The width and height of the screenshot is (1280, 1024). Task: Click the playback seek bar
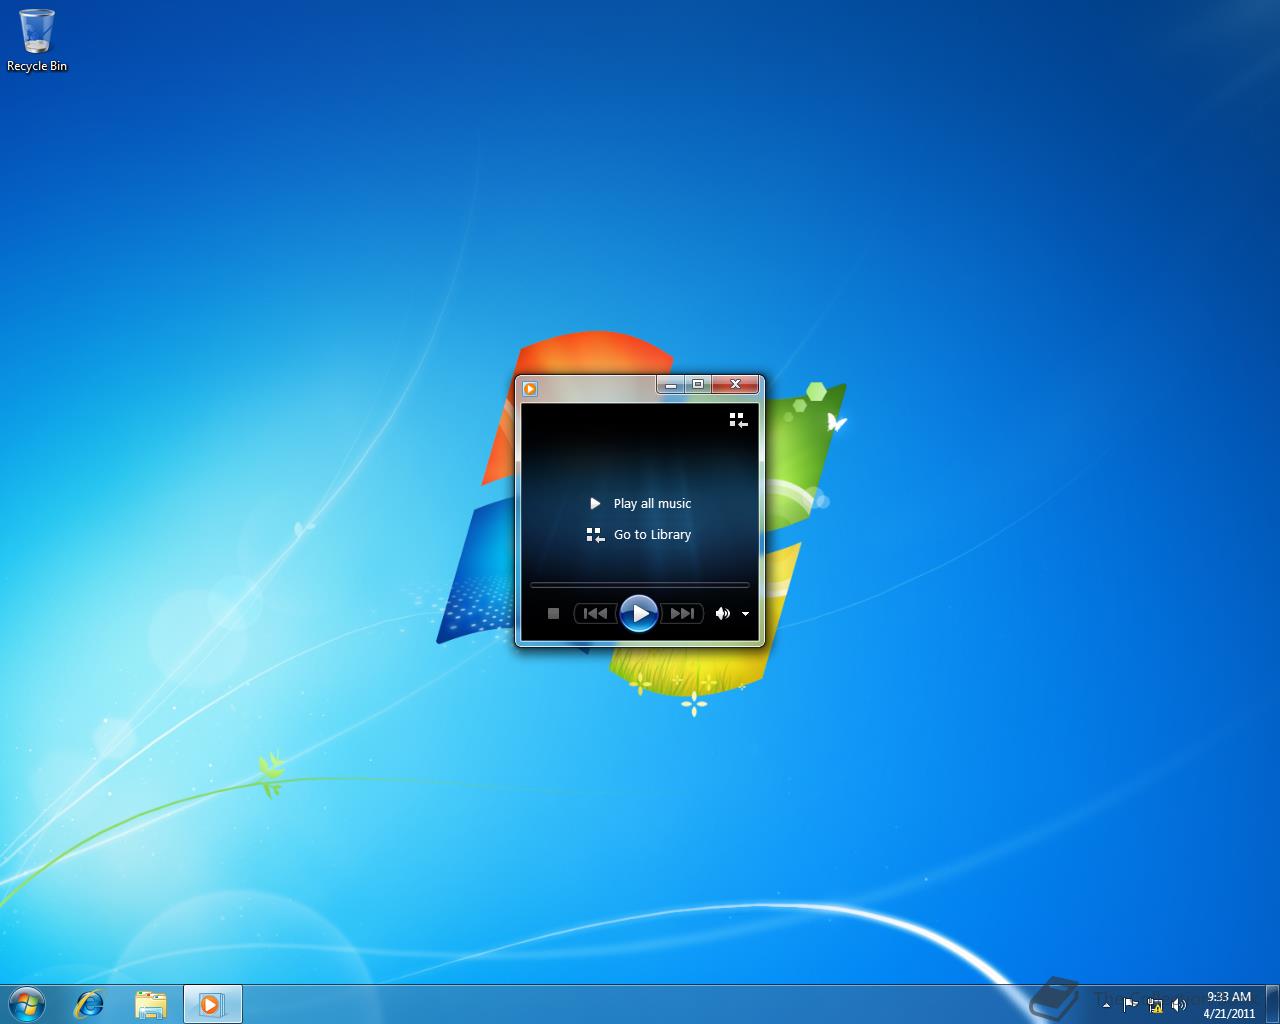pos(639,584)
